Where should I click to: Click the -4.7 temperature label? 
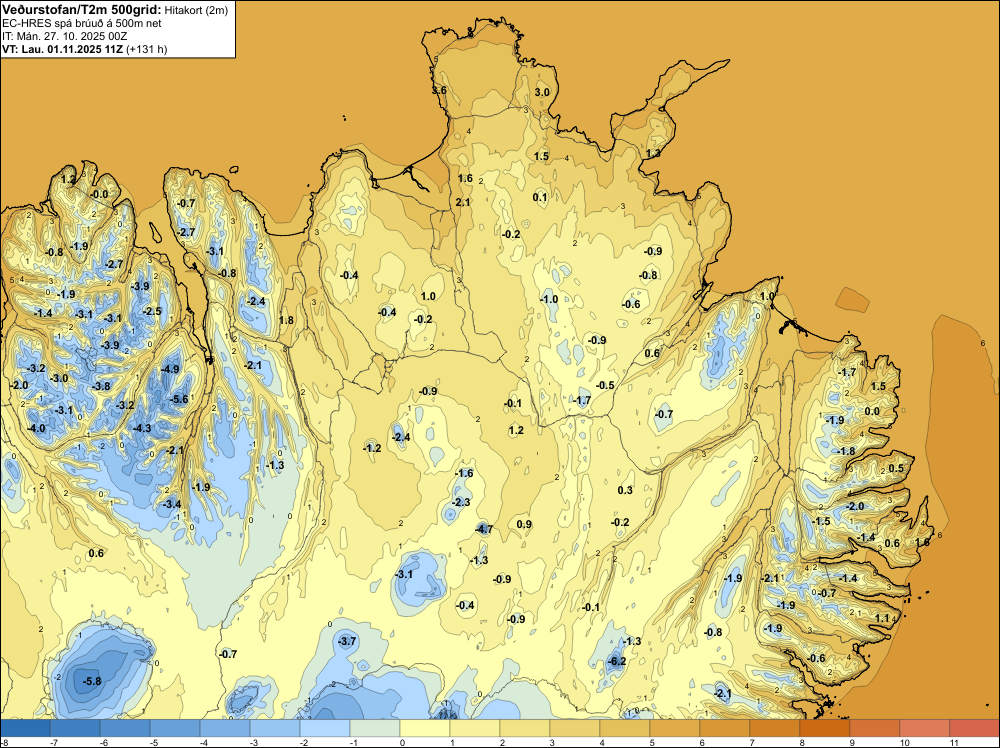[x=484, y=529]
